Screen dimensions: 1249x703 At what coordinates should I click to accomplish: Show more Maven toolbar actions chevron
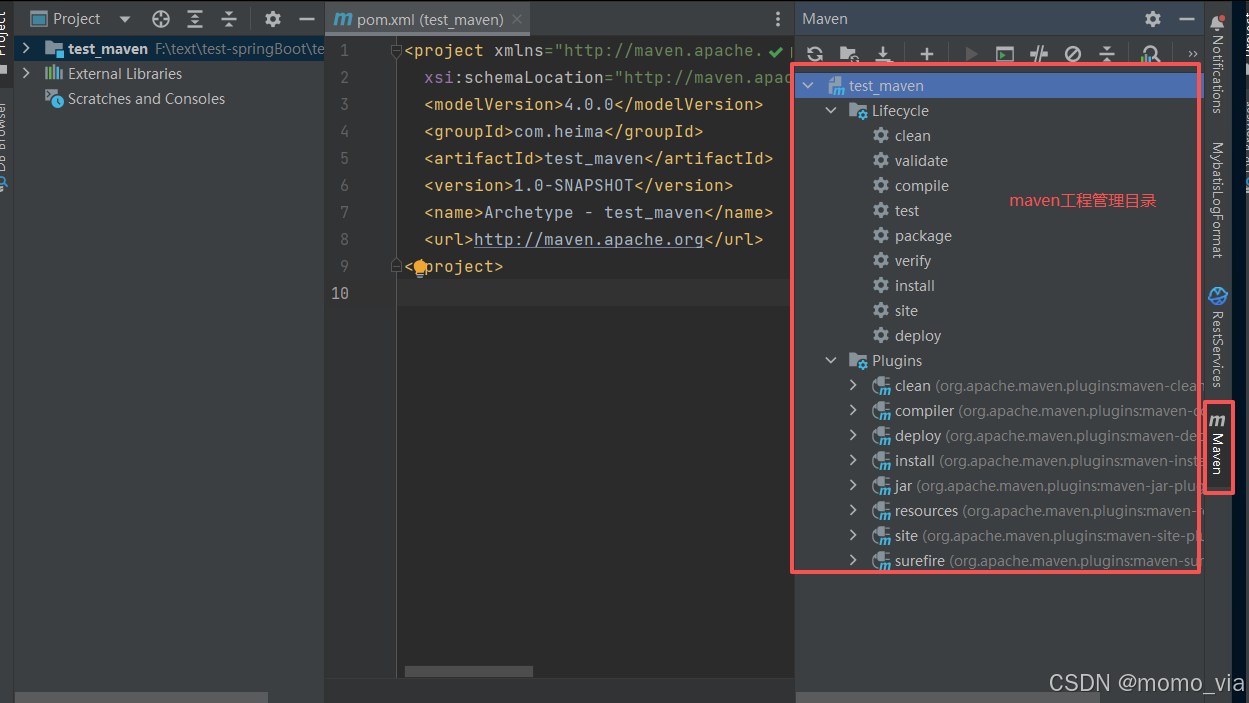[1192, 54]
